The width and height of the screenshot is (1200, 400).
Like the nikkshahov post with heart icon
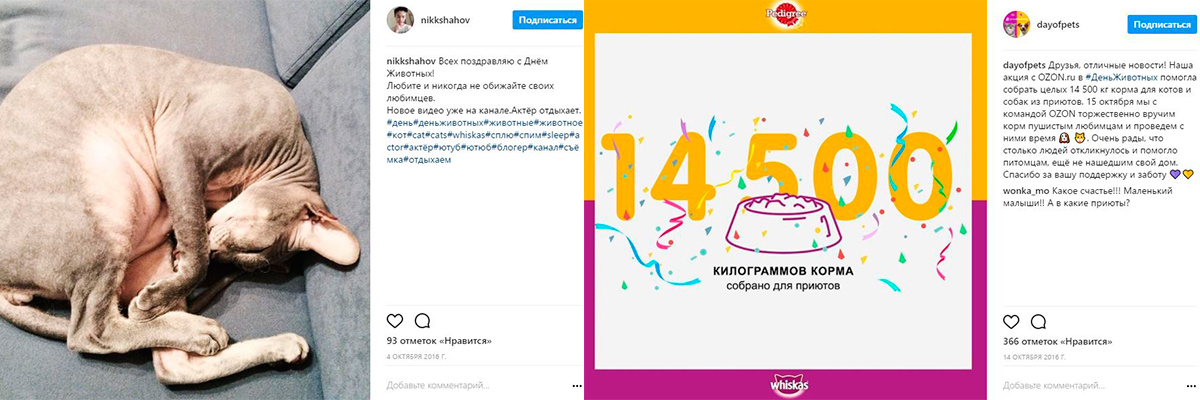click(394, 321)
